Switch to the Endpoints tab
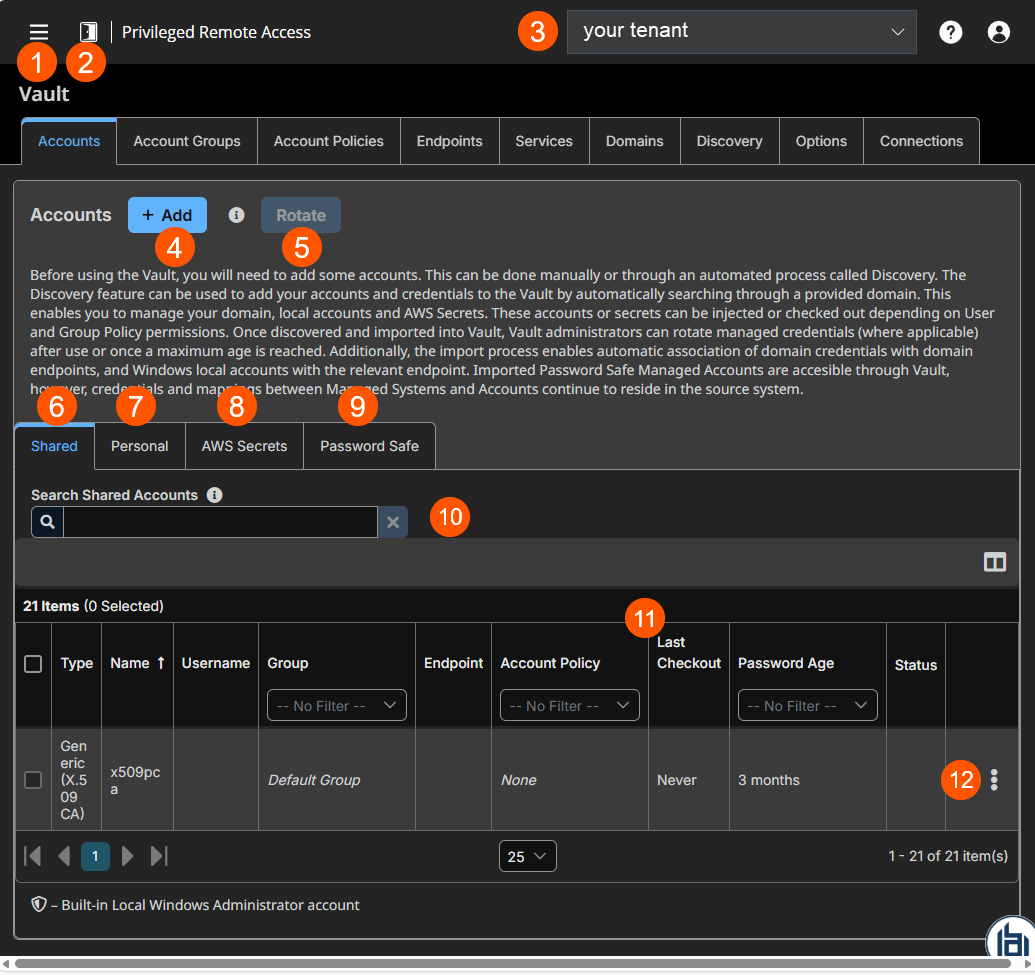 tap(450, 141)
